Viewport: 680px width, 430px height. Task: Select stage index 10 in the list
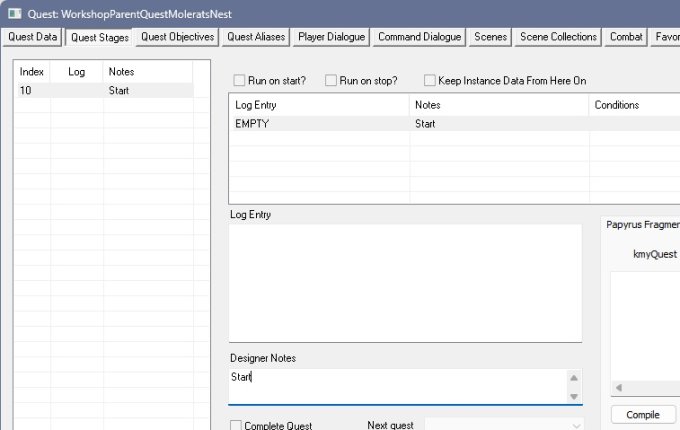click(104, 90)
